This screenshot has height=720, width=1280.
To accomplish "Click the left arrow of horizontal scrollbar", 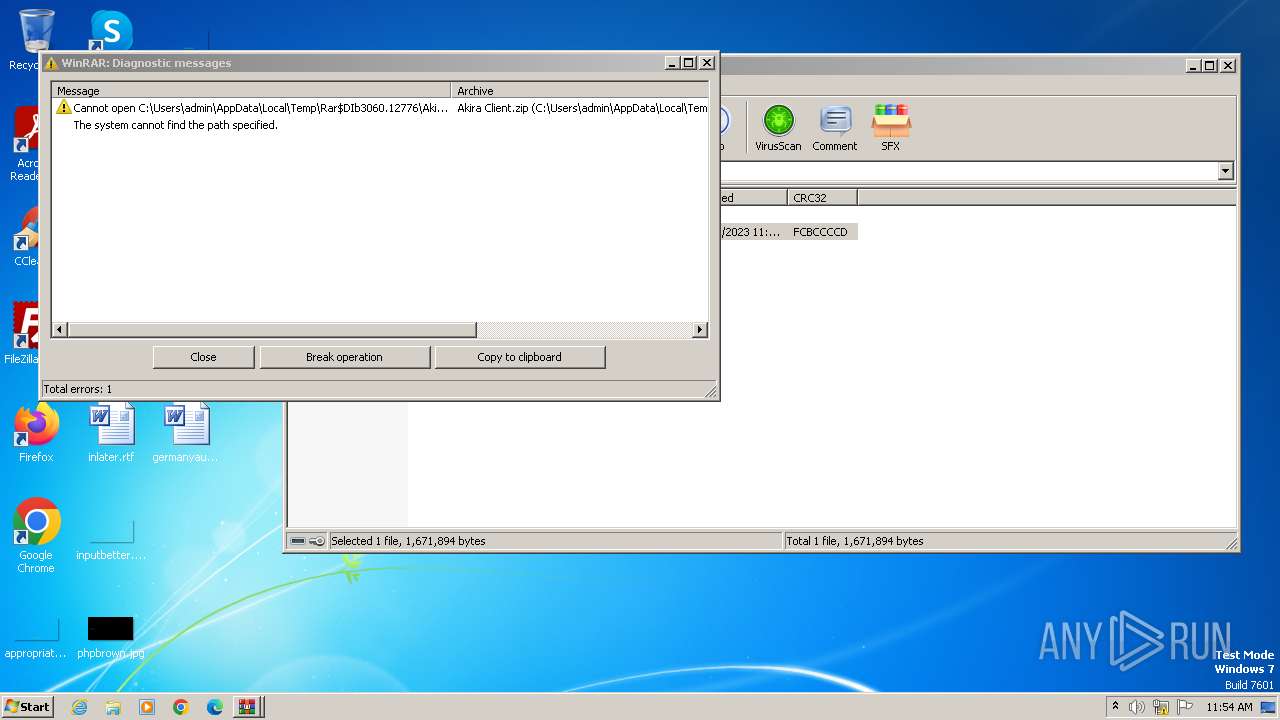I will [60, 330].
